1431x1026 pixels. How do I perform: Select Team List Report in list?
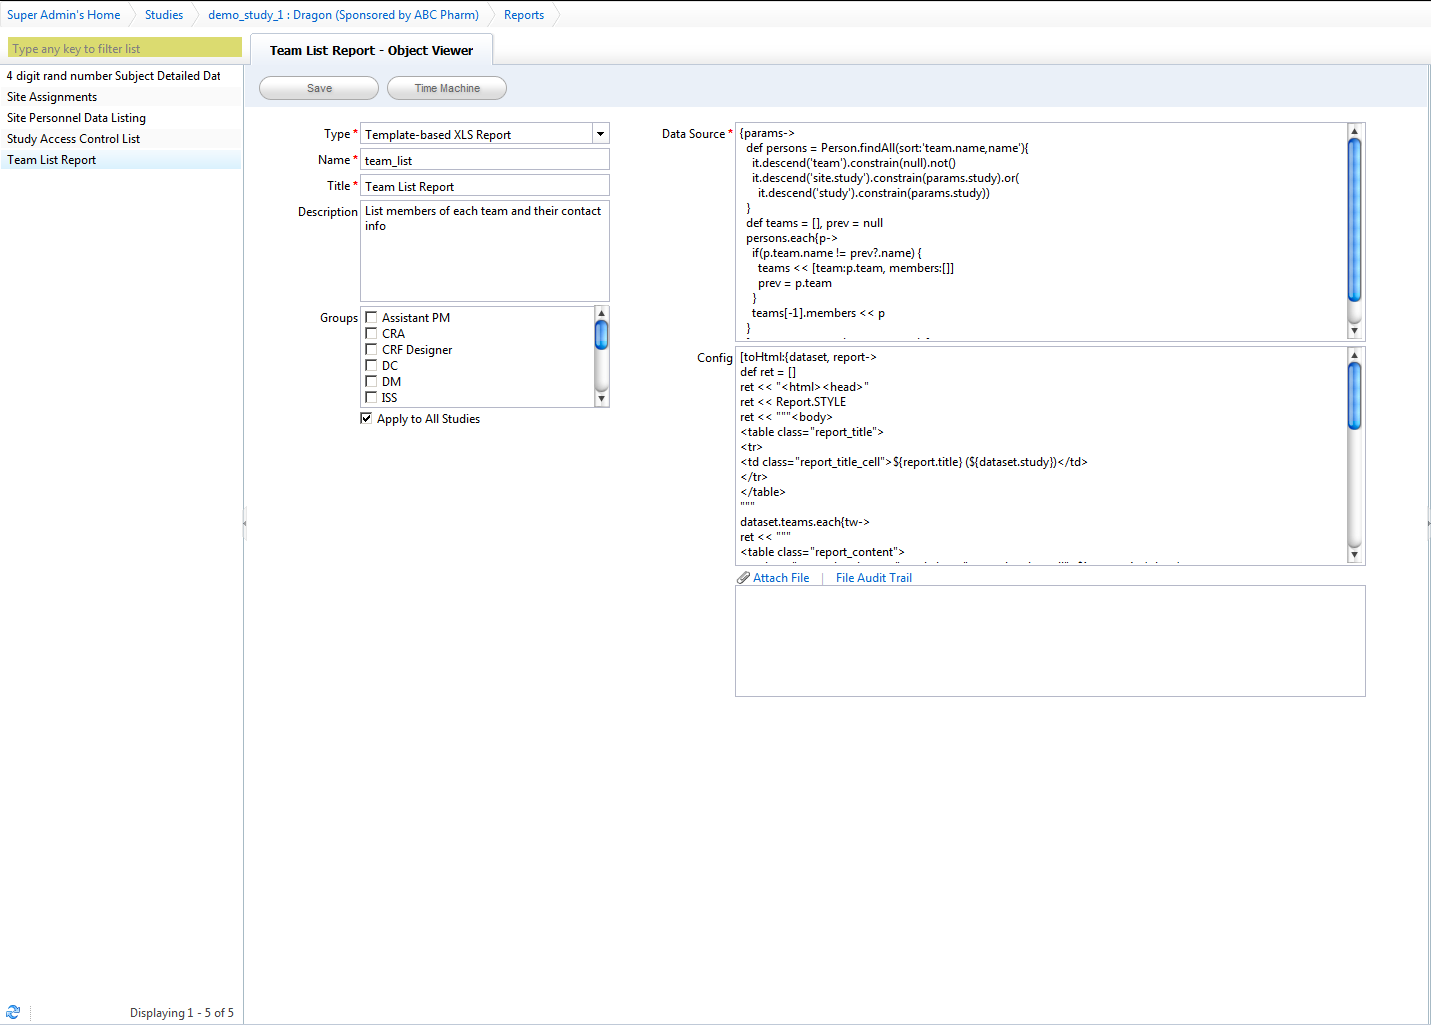pos(121,160)
